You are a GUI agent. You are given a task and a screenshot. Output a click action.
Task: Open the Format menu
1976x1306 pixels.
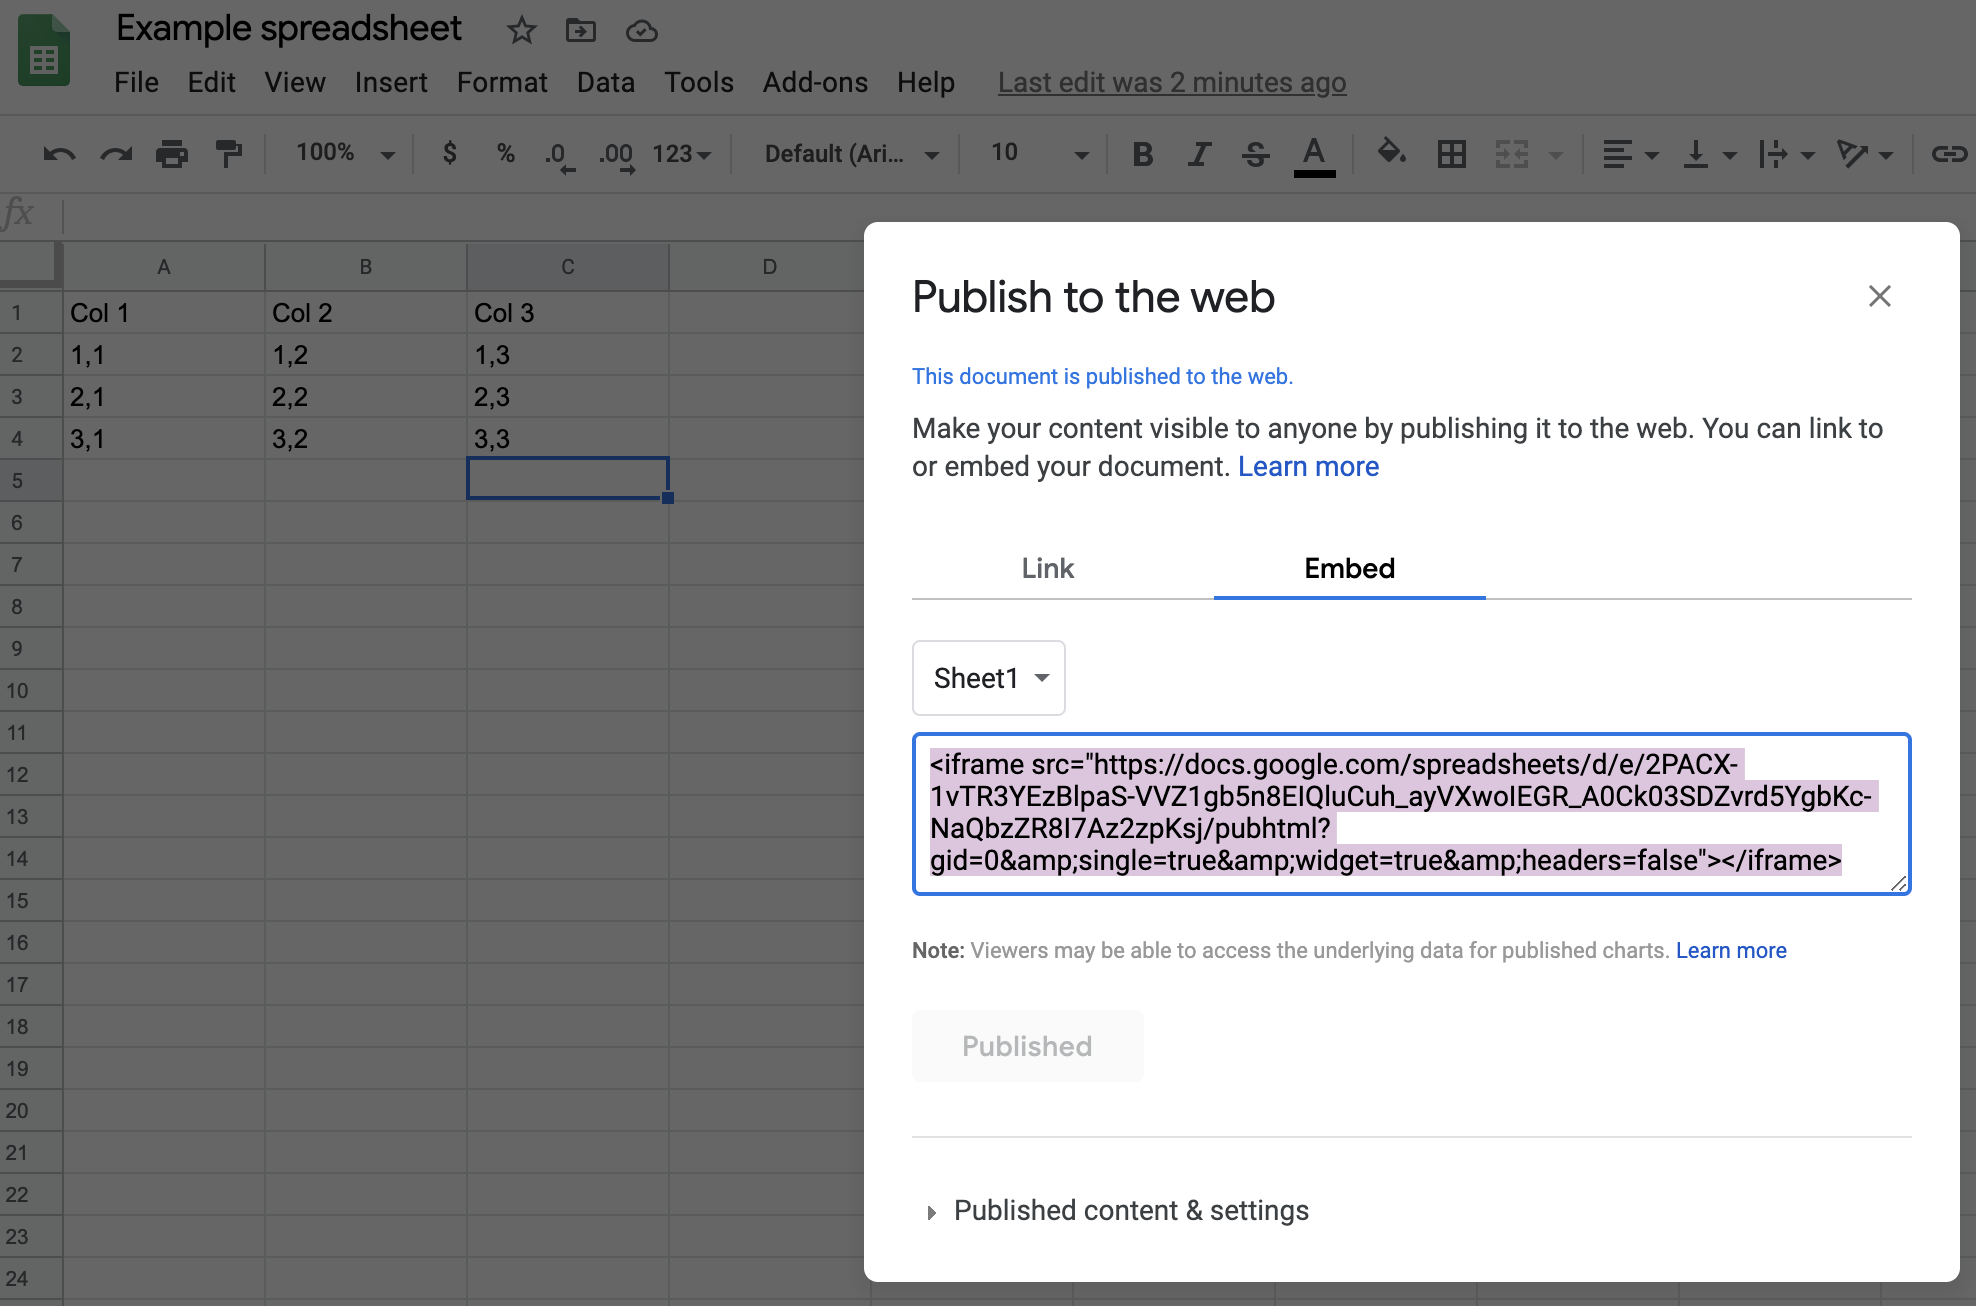(x=502, y=83)
